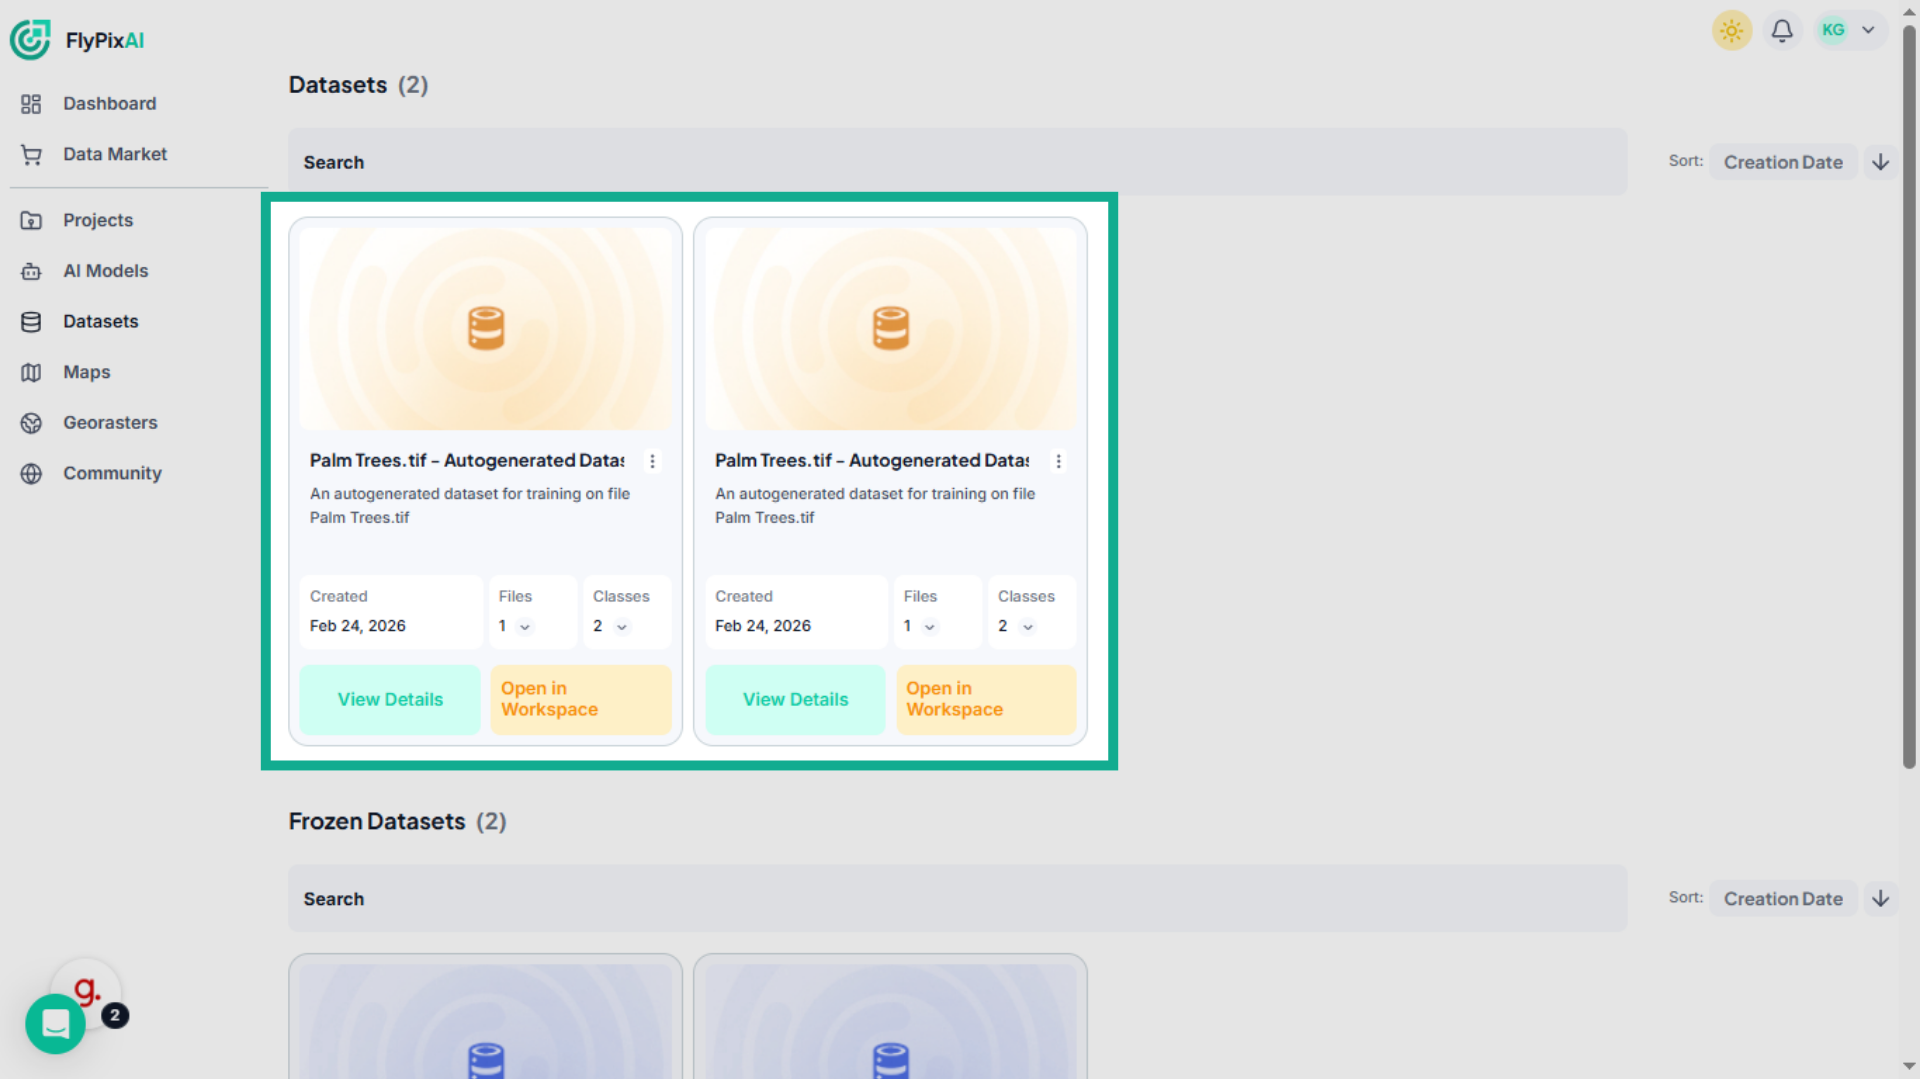Viewport: 1920px width, 1079px height.
Task: Click Open in Workspace on second dataset
Action: 985,700
